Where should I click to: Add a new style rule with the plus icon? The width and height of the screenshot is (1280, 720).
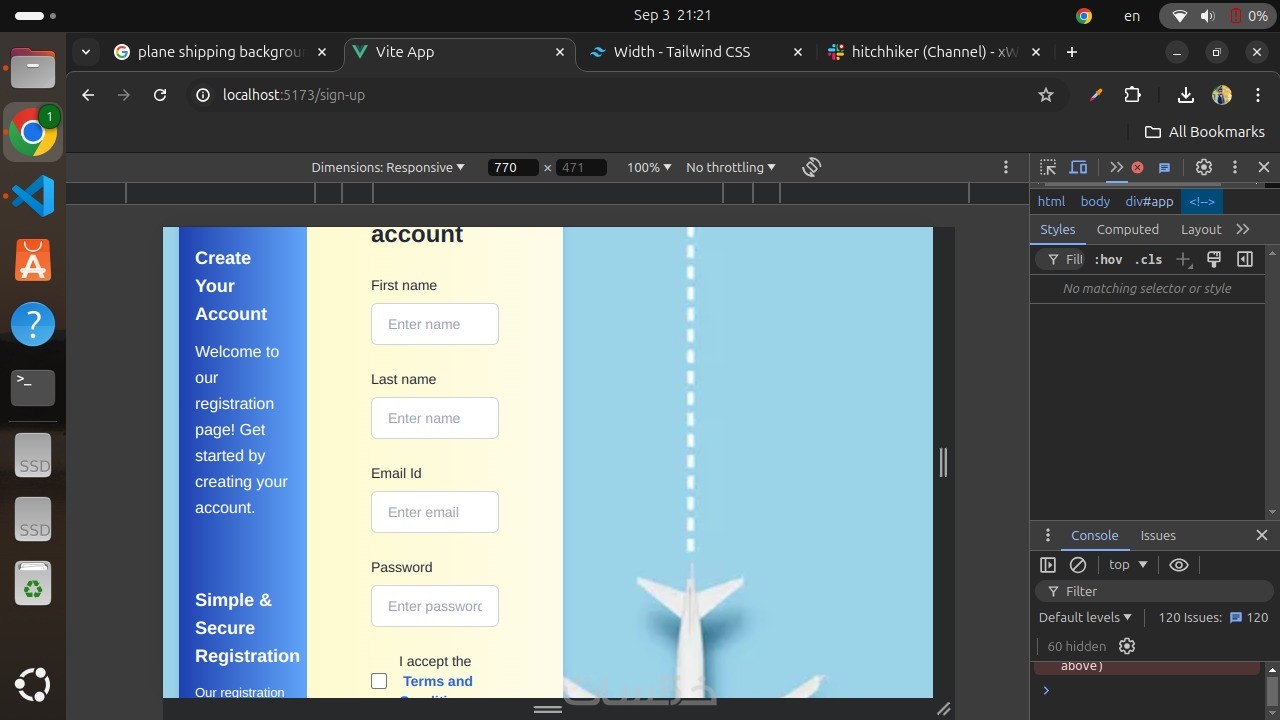[x=1183, y=260]
